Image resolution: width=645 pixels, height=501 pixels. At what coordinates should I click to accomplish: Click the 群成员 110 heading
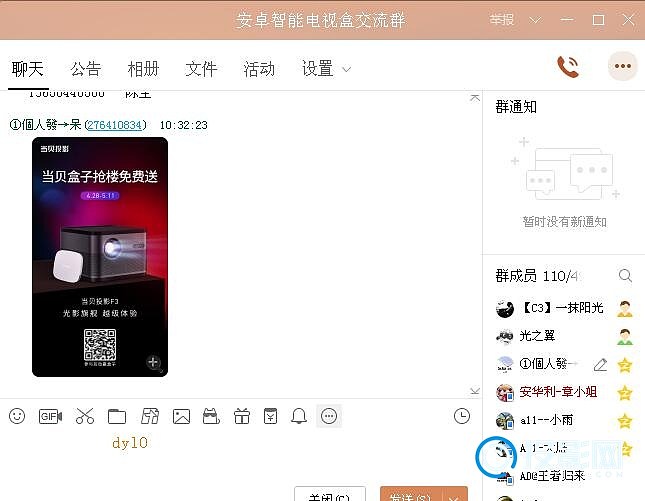(537, 276)
